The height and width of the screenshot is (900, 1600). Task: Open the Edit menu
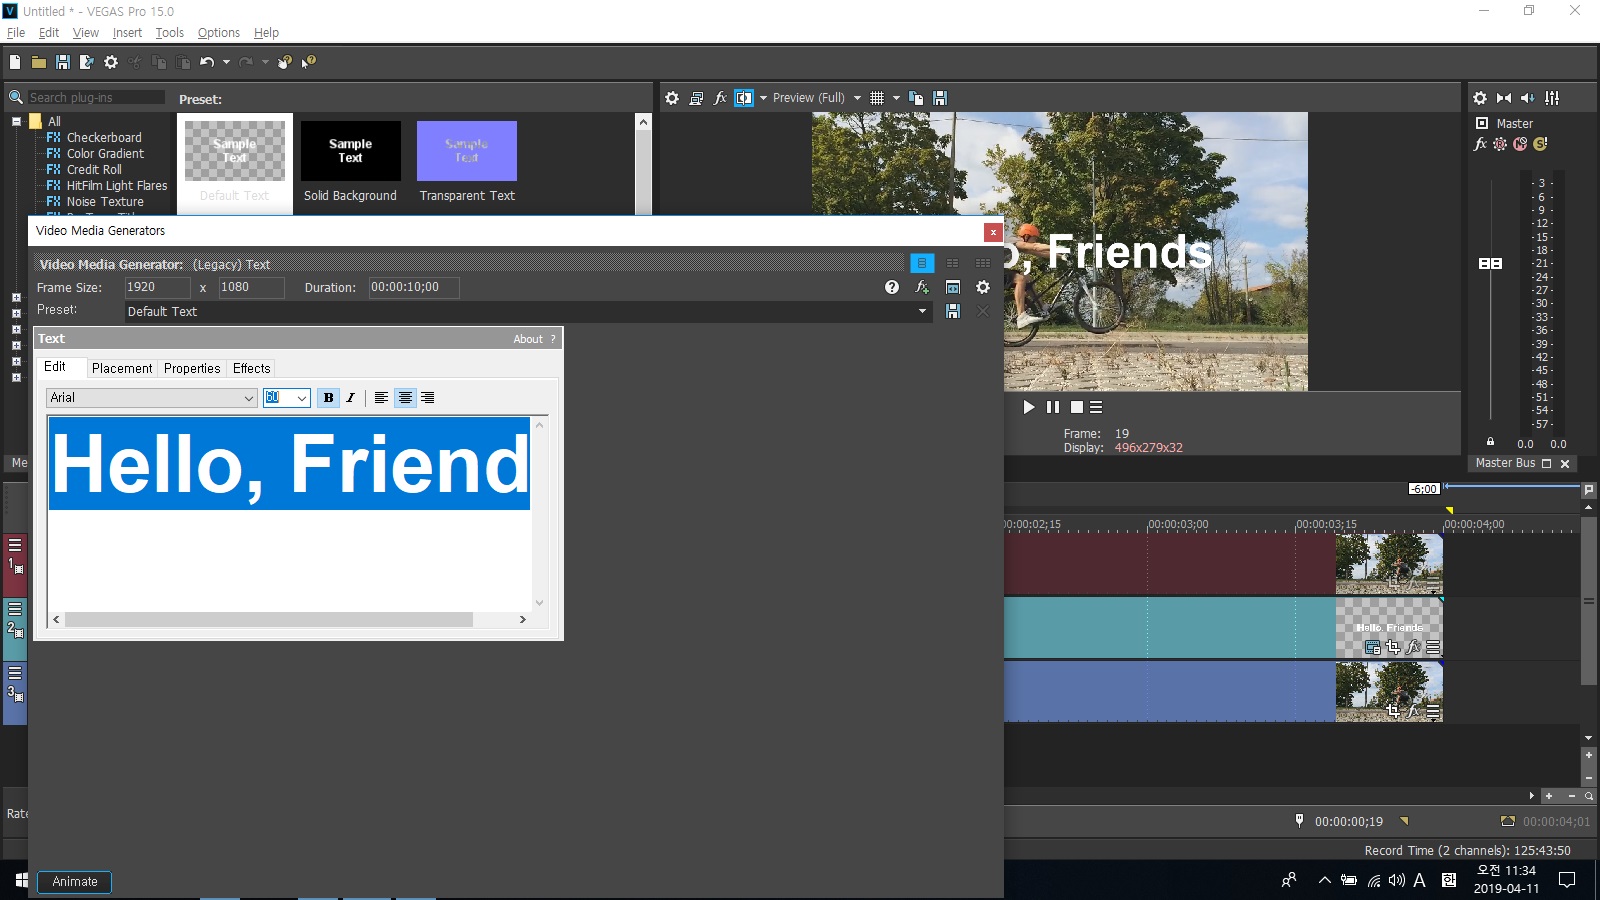pos(49,32)
